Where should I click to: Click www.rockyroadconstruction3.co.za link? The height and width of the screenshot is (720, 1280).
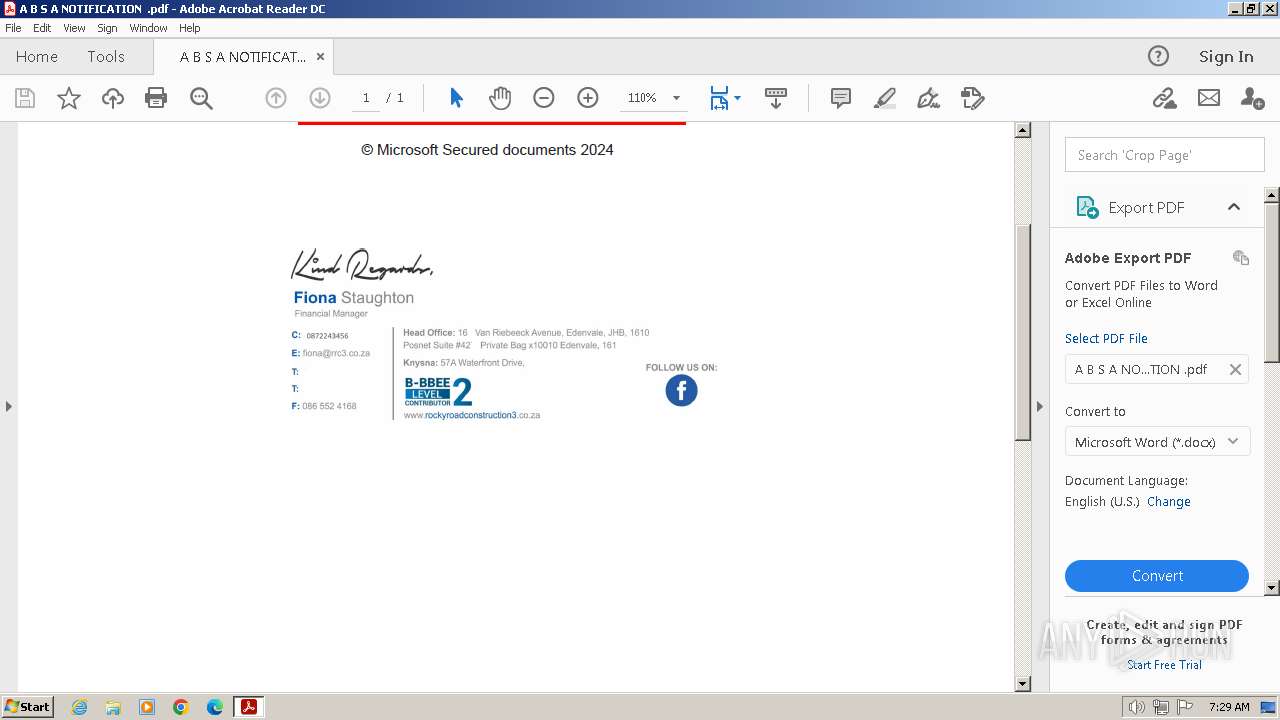click(472, 415)
